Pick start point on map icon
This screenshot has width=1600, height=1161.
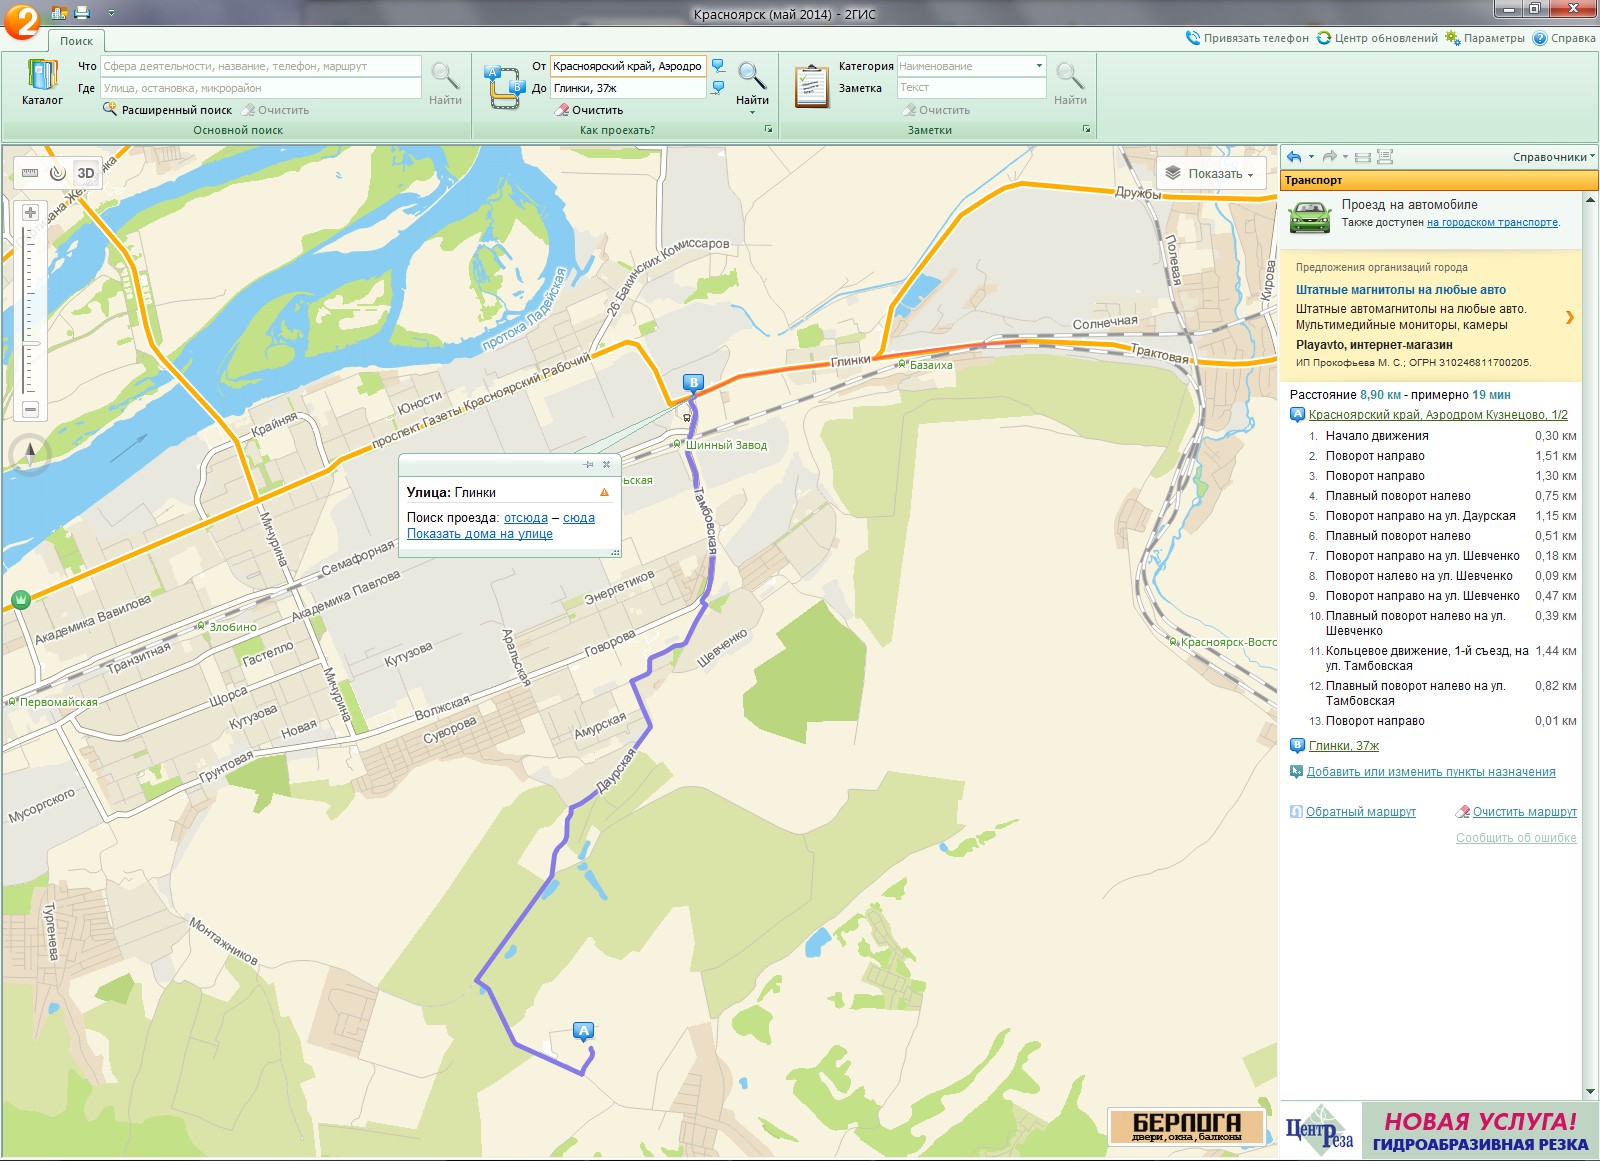pos(718,66)
